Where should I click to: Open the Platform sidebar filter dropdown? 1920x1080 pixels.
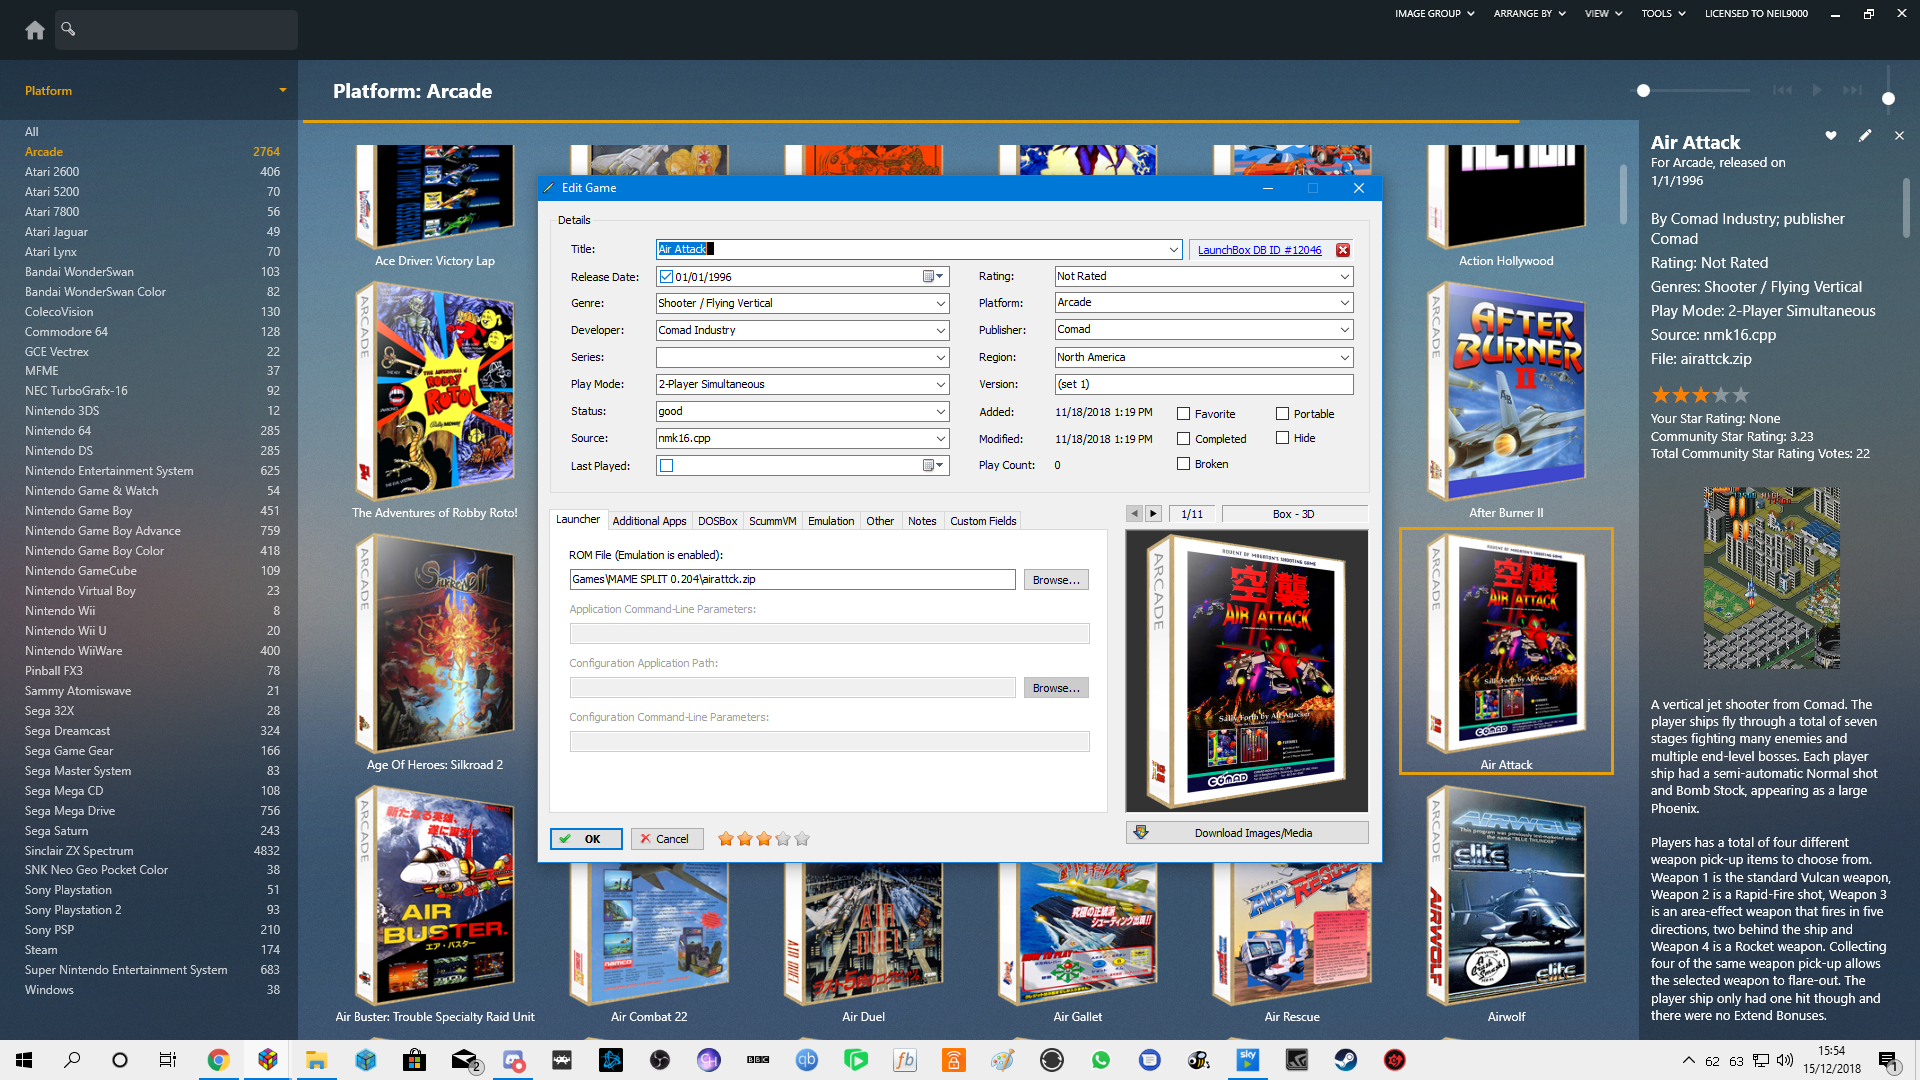(x=282, y=90)
